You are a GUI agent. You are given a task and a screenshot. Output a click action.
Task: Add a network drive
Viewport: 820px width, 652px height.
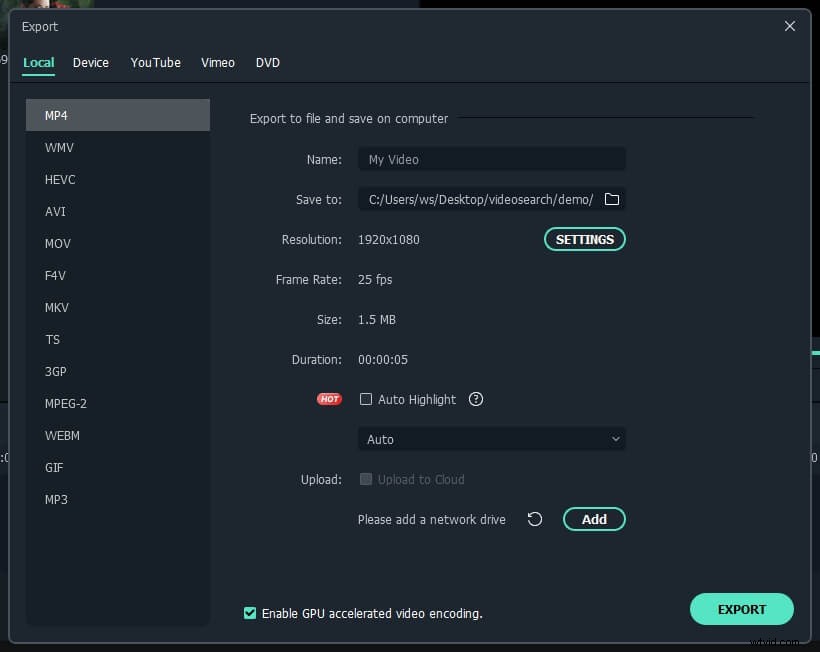click(594, 519)
